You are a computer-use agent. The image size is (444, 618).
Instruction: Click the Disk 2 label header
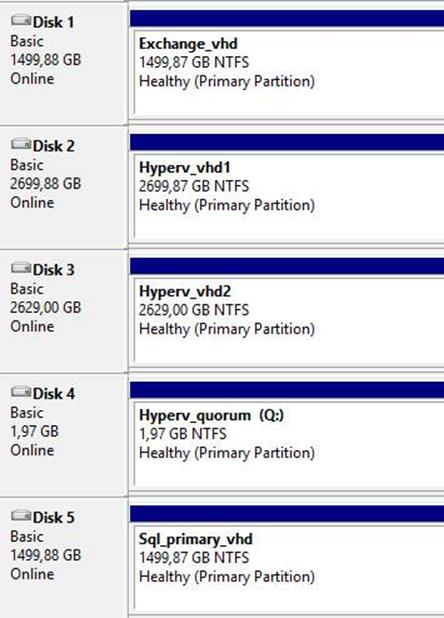click(x=54, y=146)
